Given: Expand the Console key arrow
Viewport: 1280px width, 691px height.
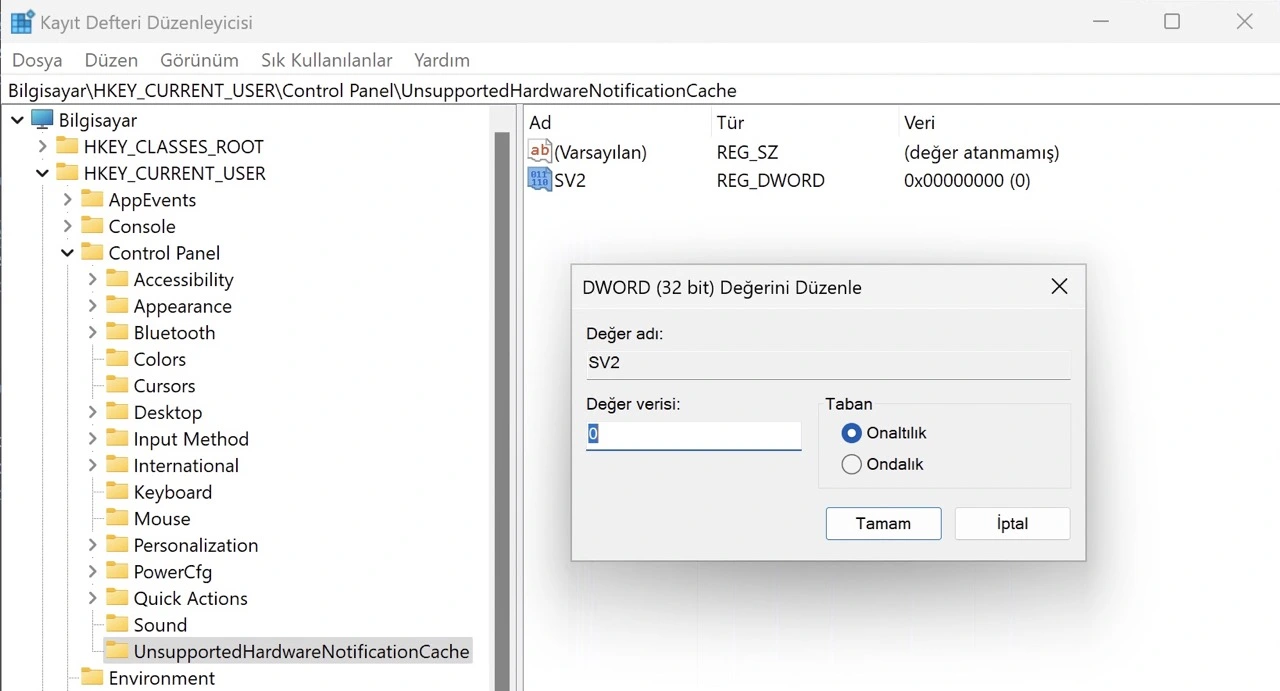Looking at the screenshot, I should pyautogui.click(x=67, y=226).
